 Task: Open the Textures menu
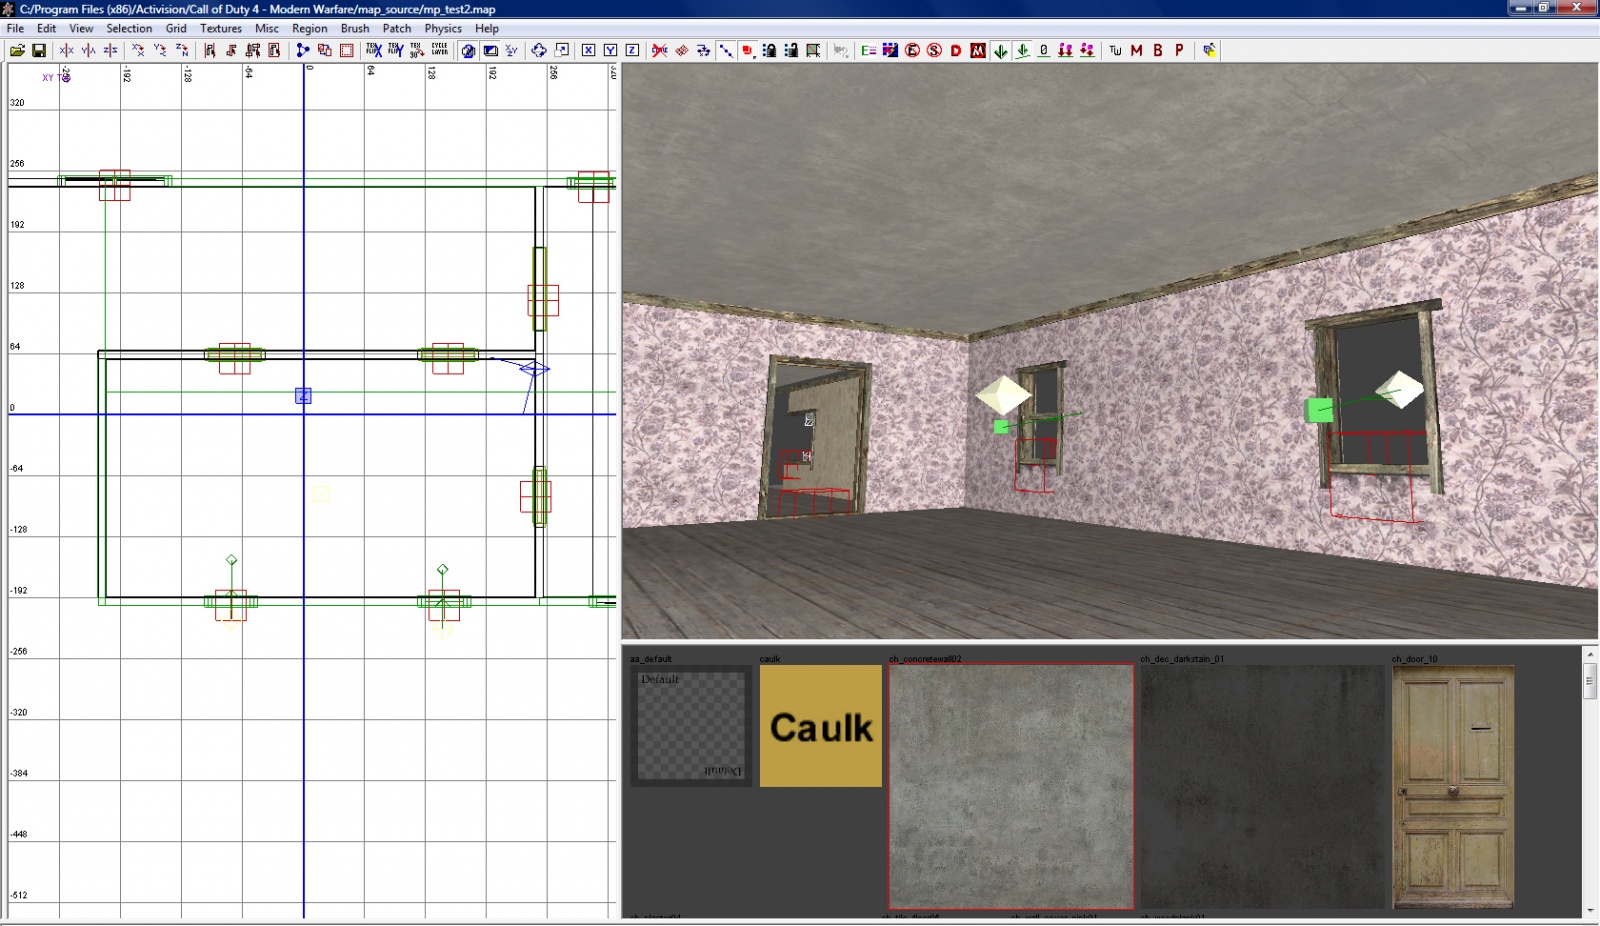(220, 28)
